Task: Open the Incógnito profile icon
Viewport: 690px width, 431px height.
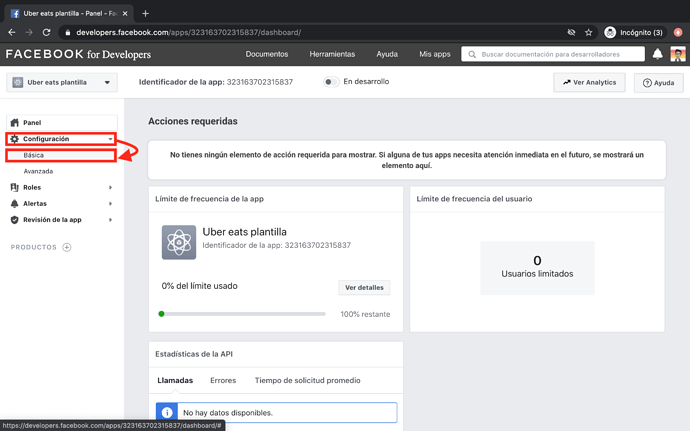Action: click(610, 32)
